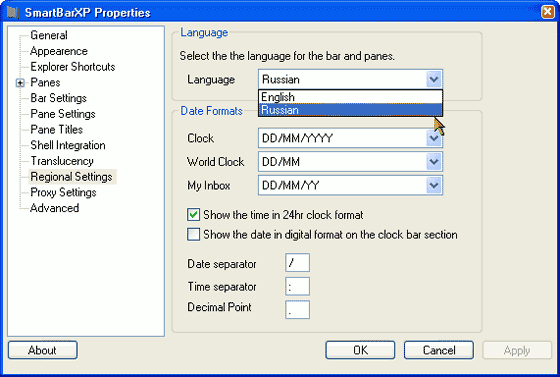Screen dimensions: 560x377
Task: Click the Date separator field
Action: coord(297,263)
